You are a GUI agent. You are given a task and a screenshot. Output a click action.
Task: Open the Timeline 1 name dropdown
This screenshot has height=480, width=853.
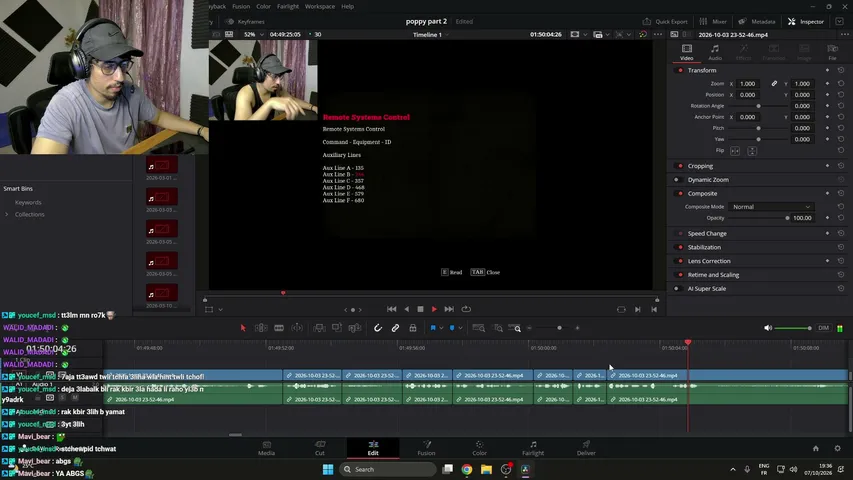pos(431,35)
